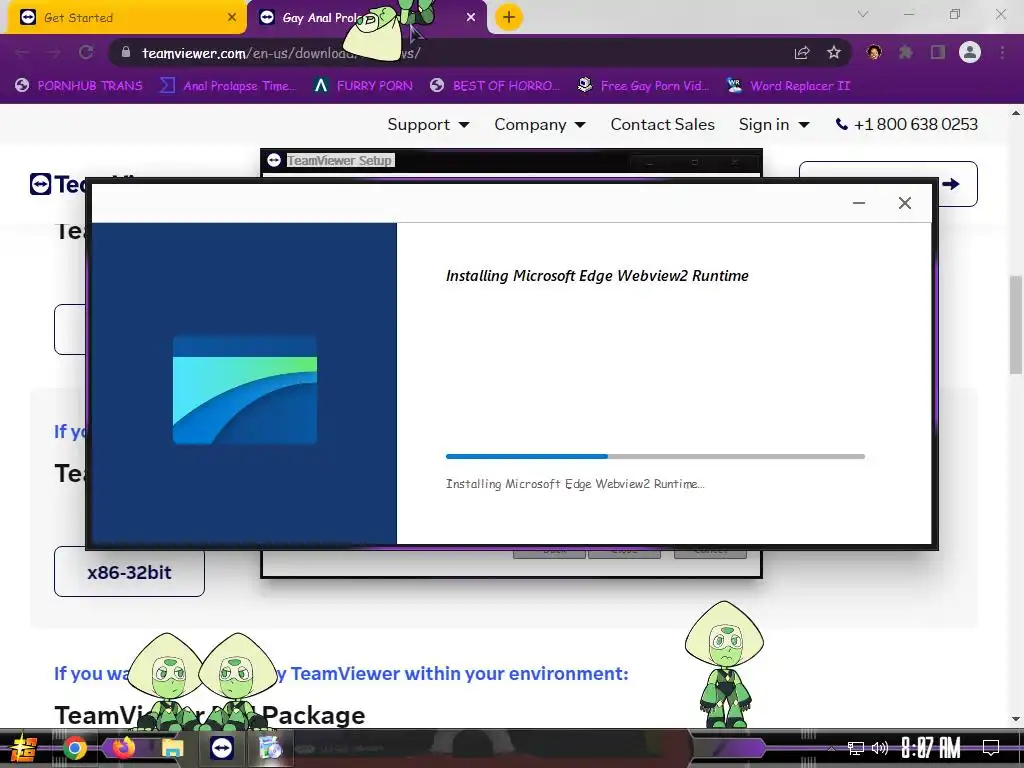Screen dimensions: 1024x768
Task: Click the italic 'Installing Microsoft Edge Webview2 Runtime' heading
Action: 597,276
